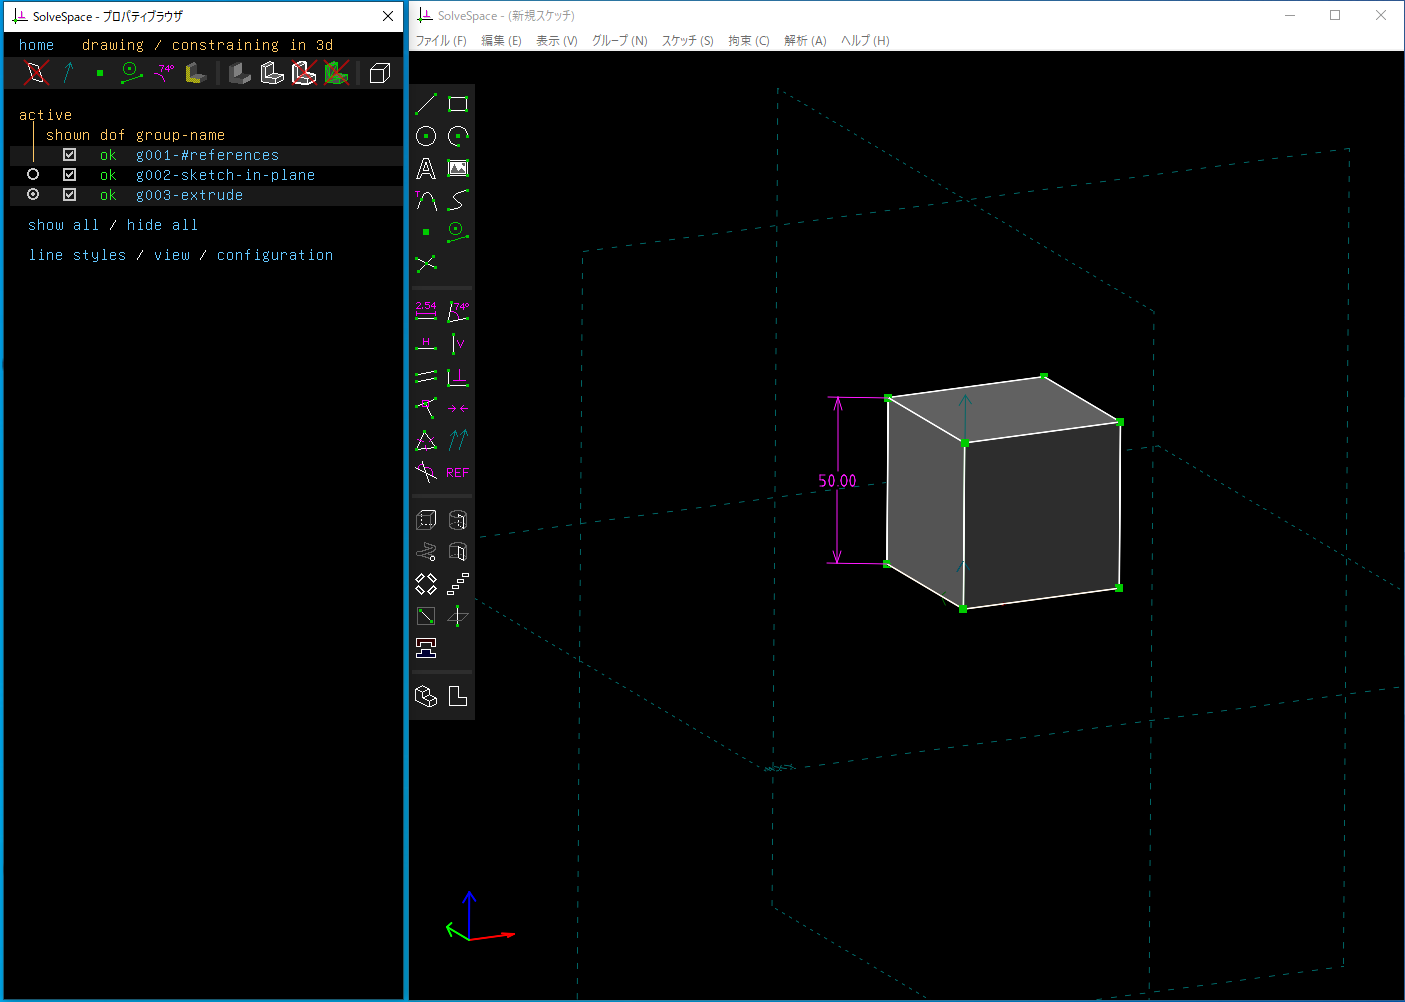Select the line segment sketch tool
Screen dimensions: 1405x1002
click(426, 104)
